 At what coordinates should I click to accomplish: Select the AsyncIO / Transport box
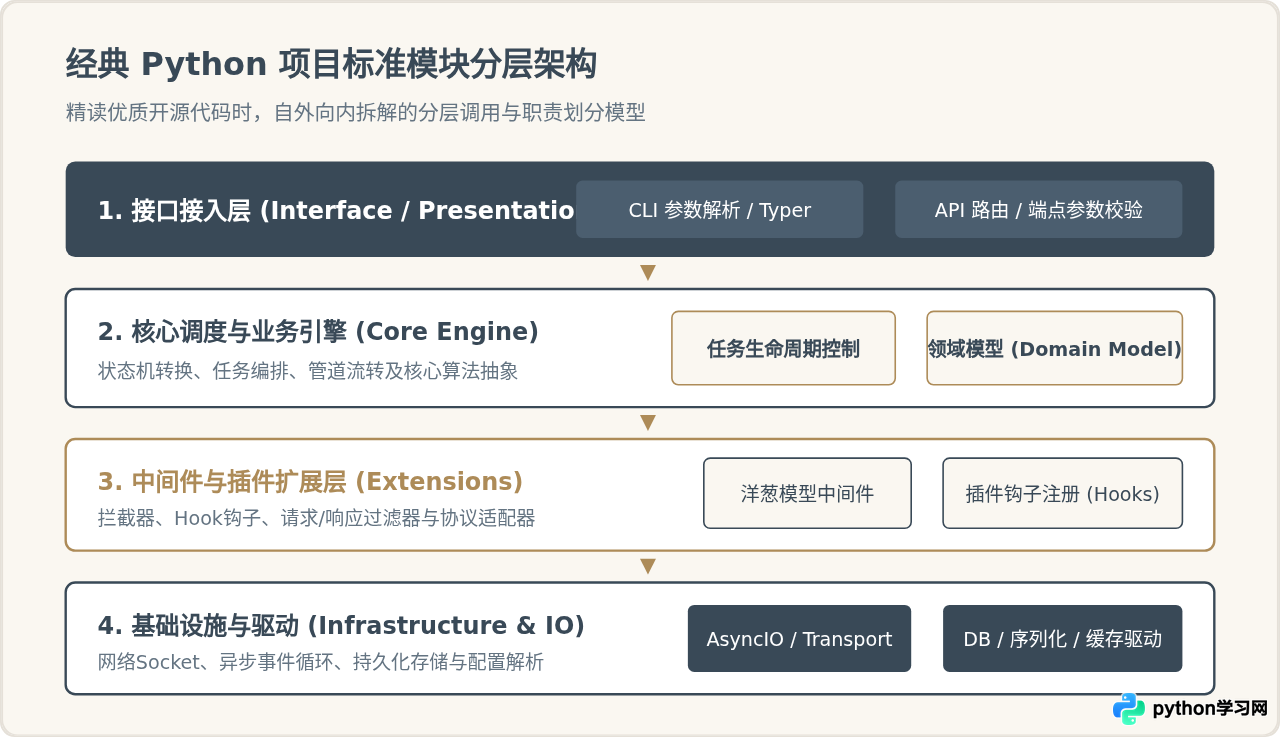click(x=799, y=638)
